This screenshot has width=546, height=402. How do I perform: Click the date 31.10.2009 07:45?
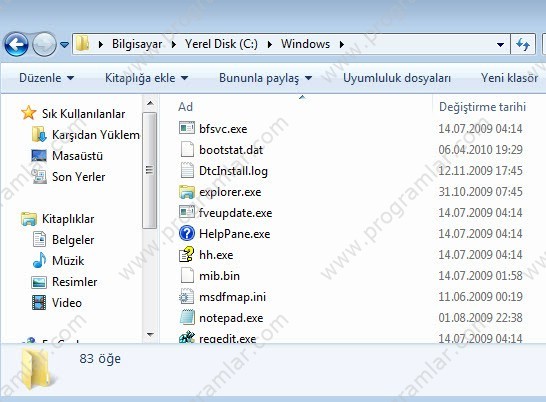pos(481,192)
